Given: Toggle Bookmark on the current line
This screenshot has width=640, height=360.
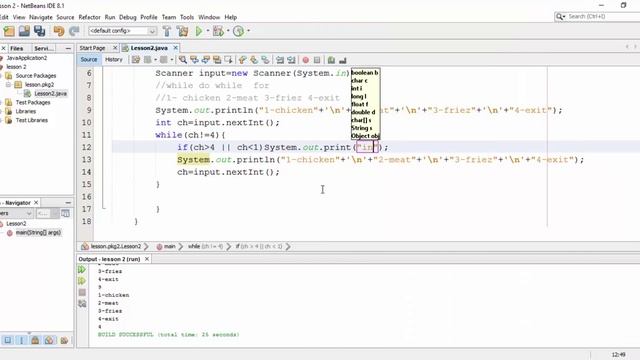Looking at the screenshot, I should (265, 60).
